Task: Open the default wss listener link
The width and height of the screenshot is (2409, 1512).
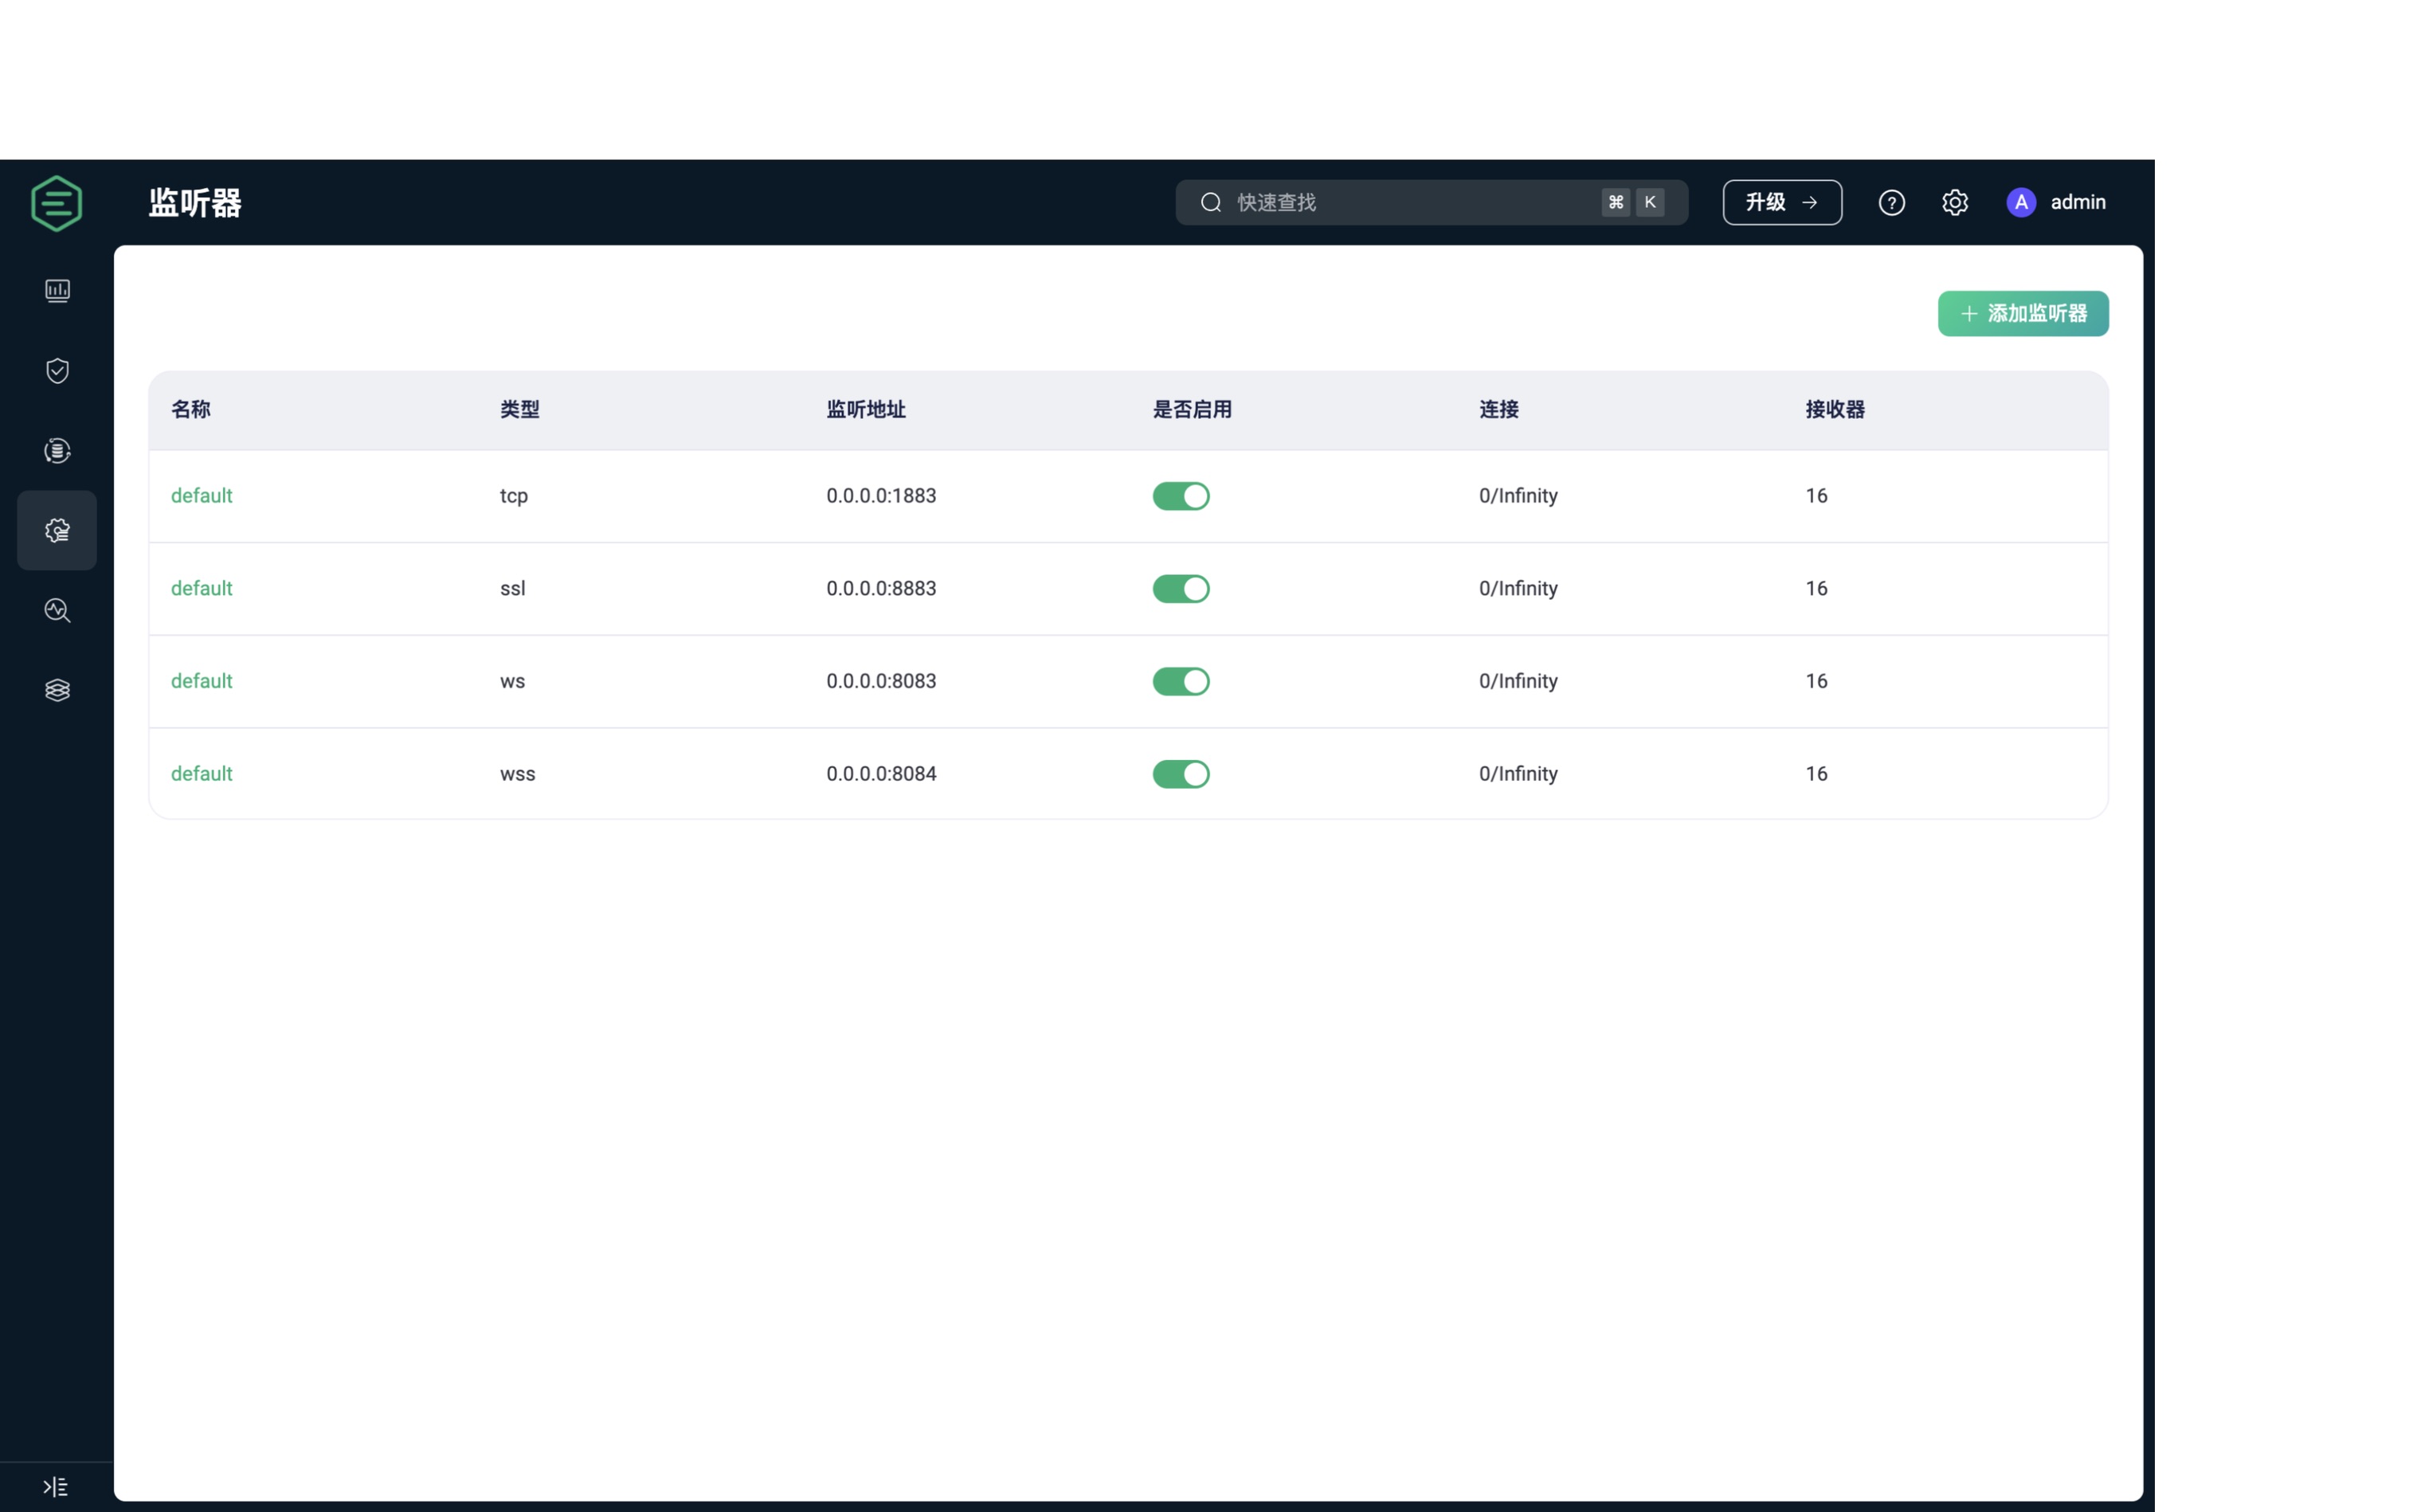Action: point(201,774)
